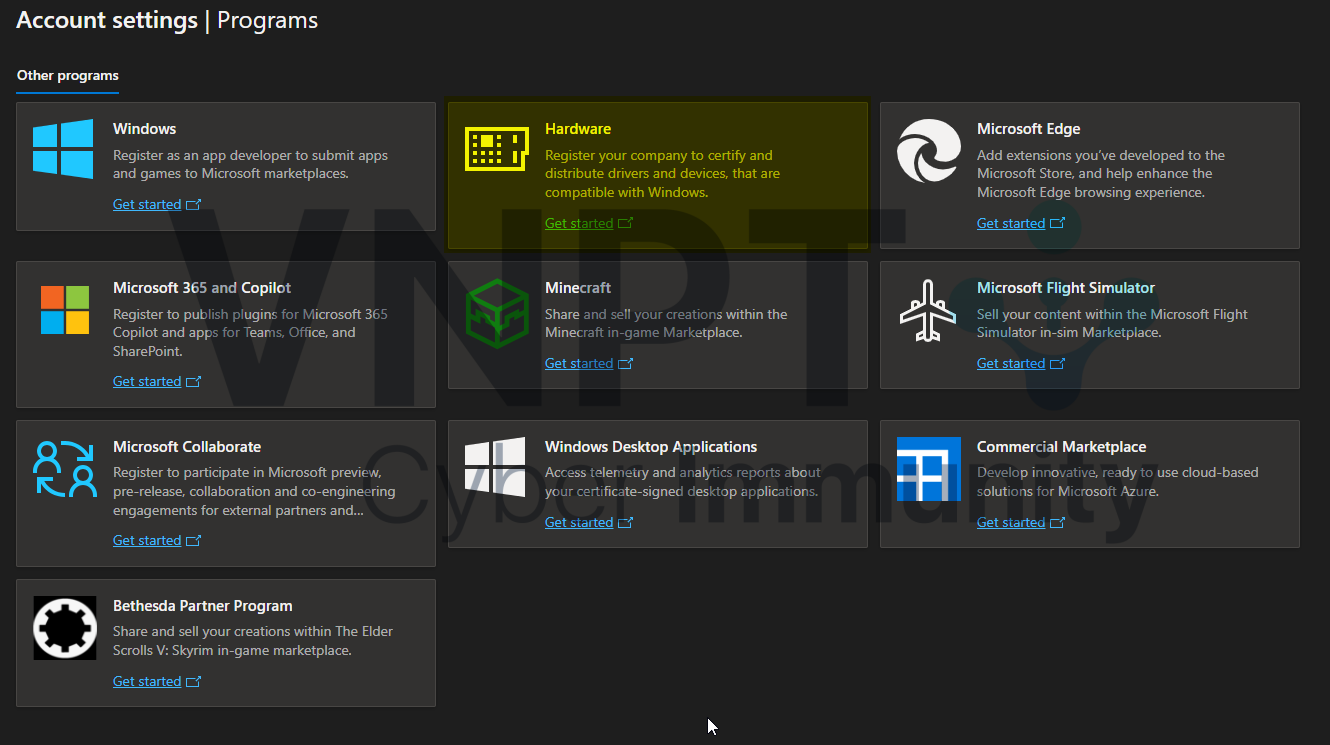Click the Collaborate description about preview engagements

pyautogui.click(x=254, y=491)
